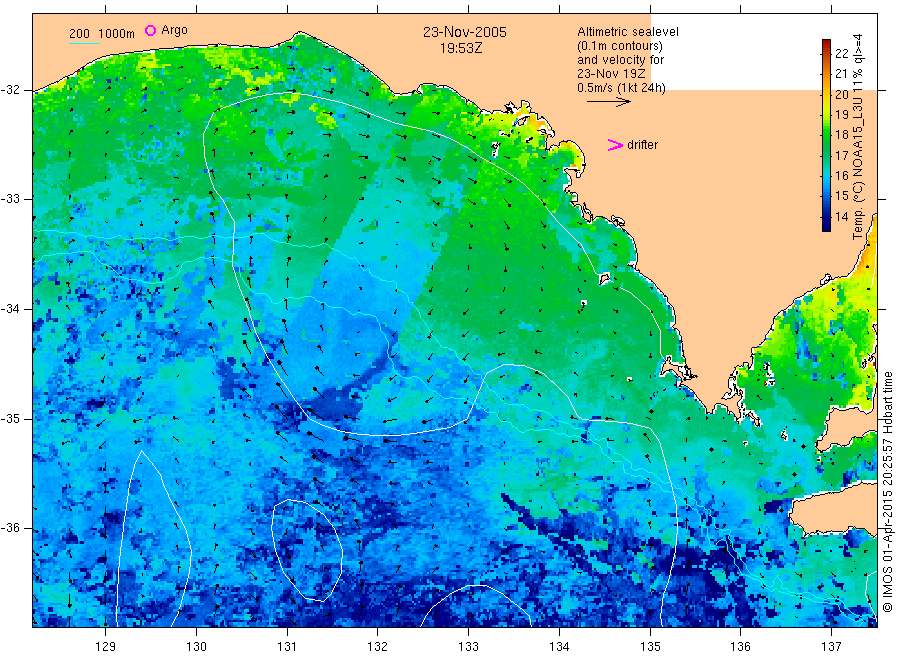The height and width of the screenshot is (660, 900).
Task: Click the colorbar value 17
Action: (841, 156)
